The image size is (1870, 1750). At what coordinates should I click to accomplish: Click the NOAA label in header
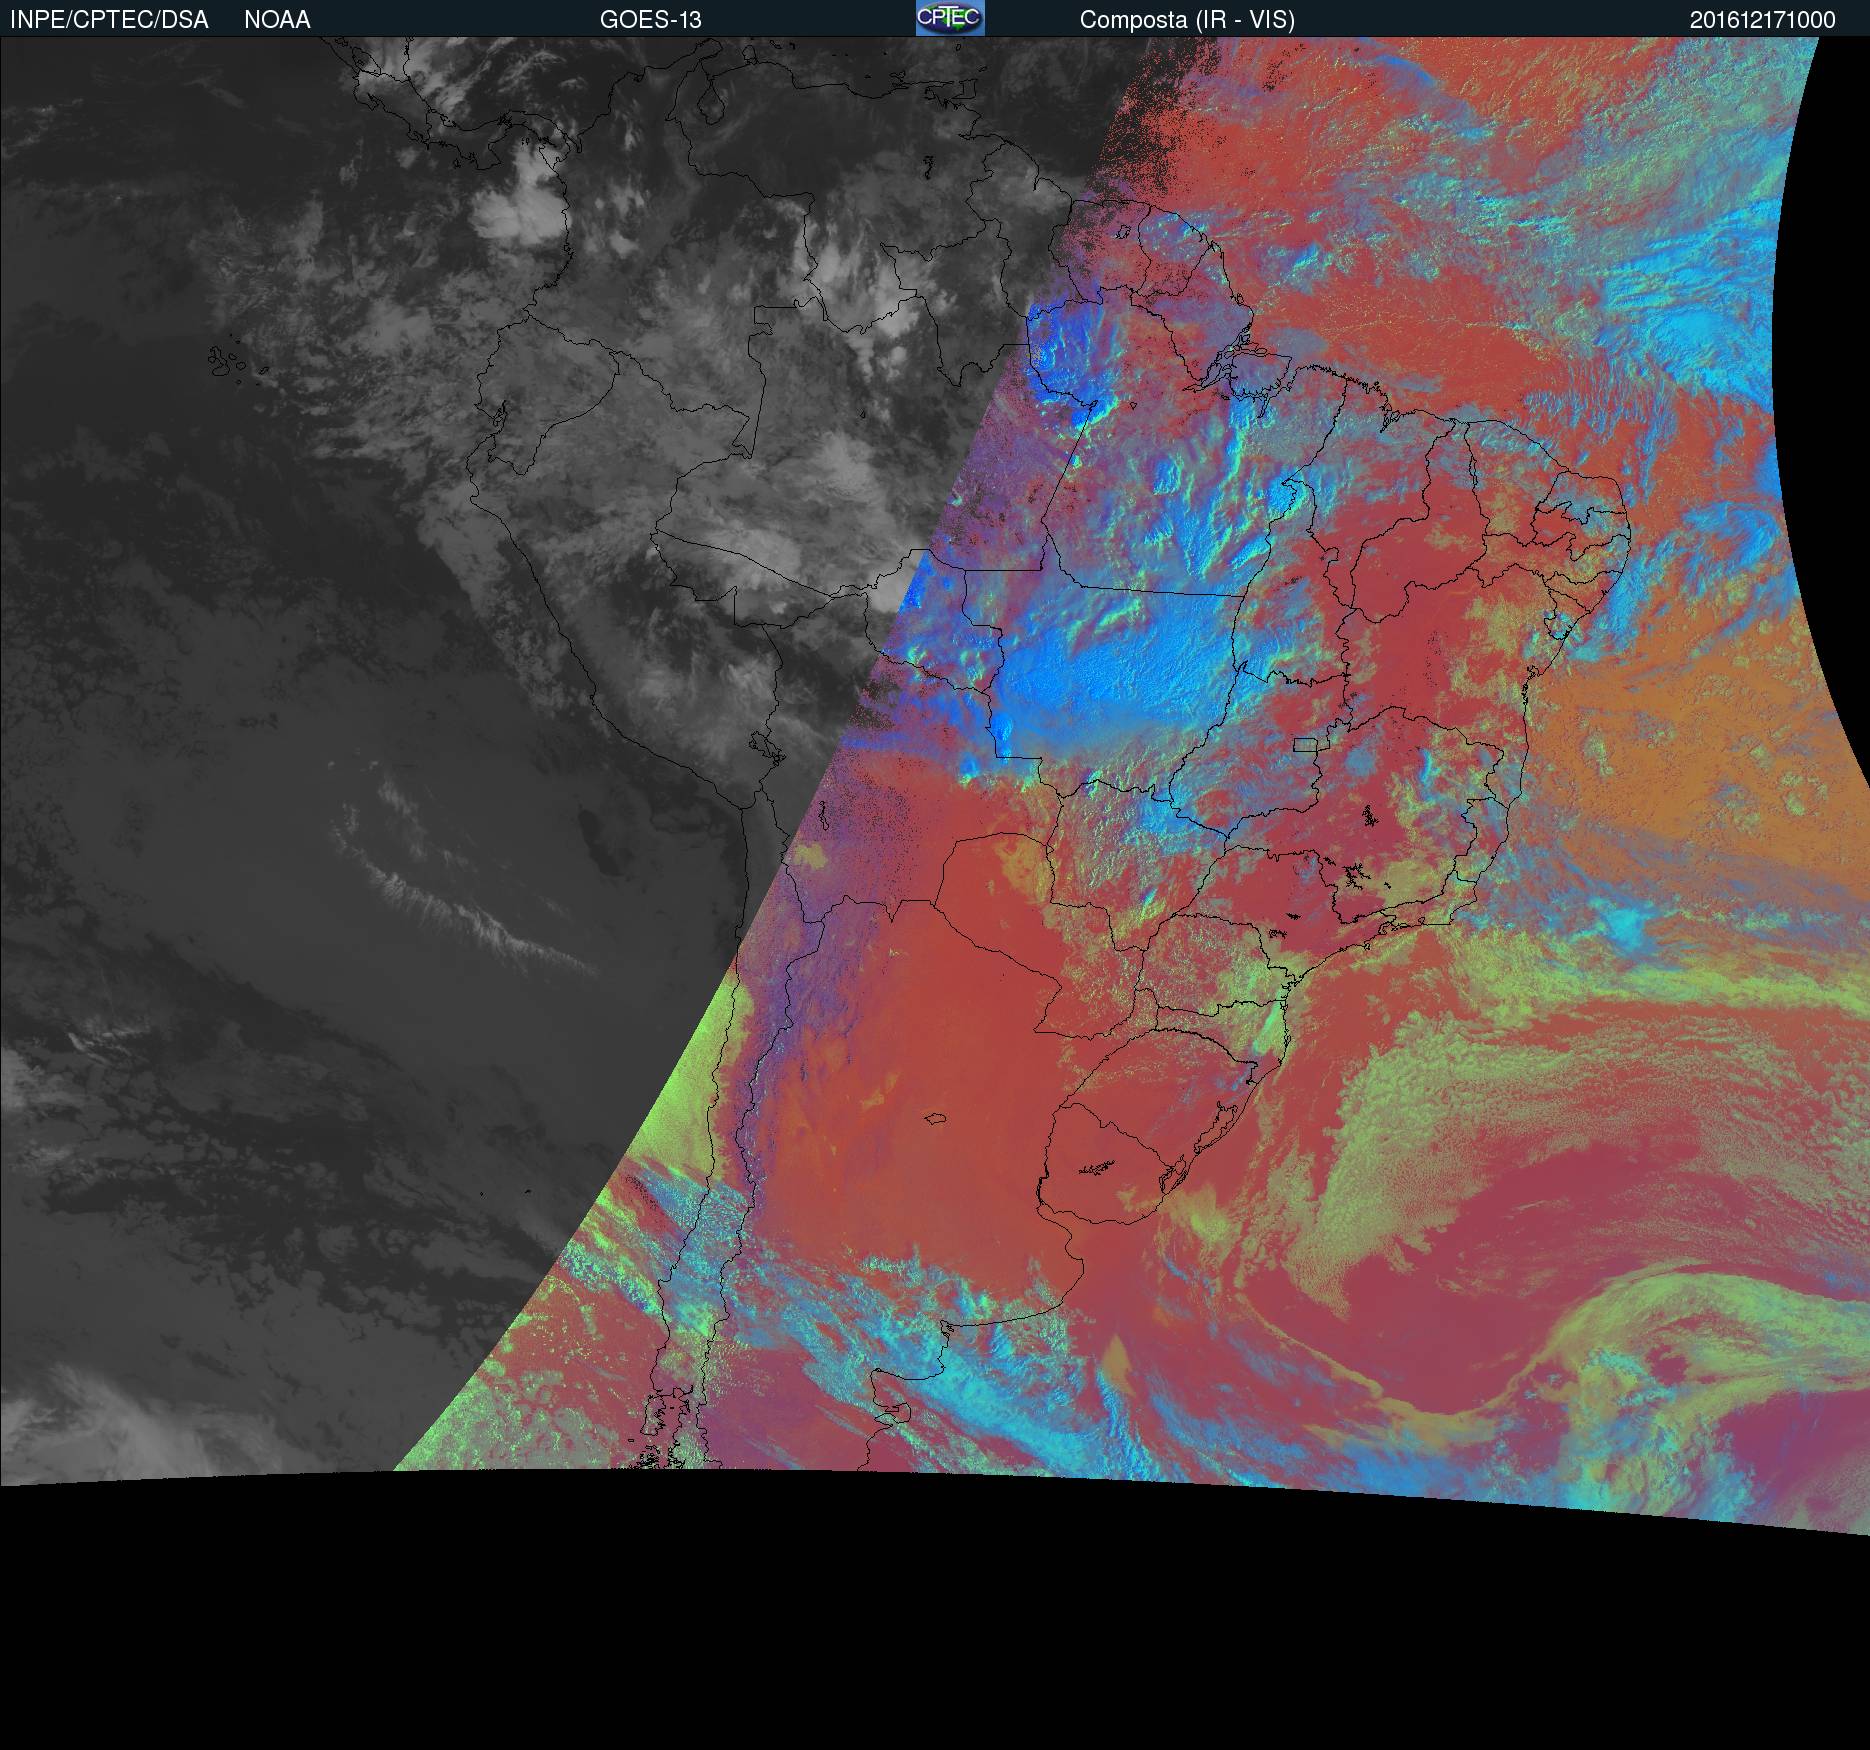click(x=277, y=20)
